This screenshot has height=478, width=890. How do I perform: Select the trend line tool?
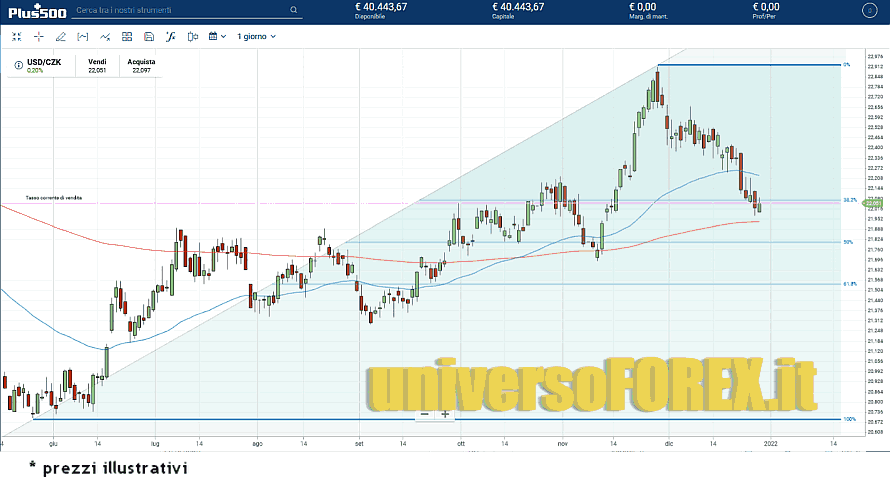click(x=105, y=36)
